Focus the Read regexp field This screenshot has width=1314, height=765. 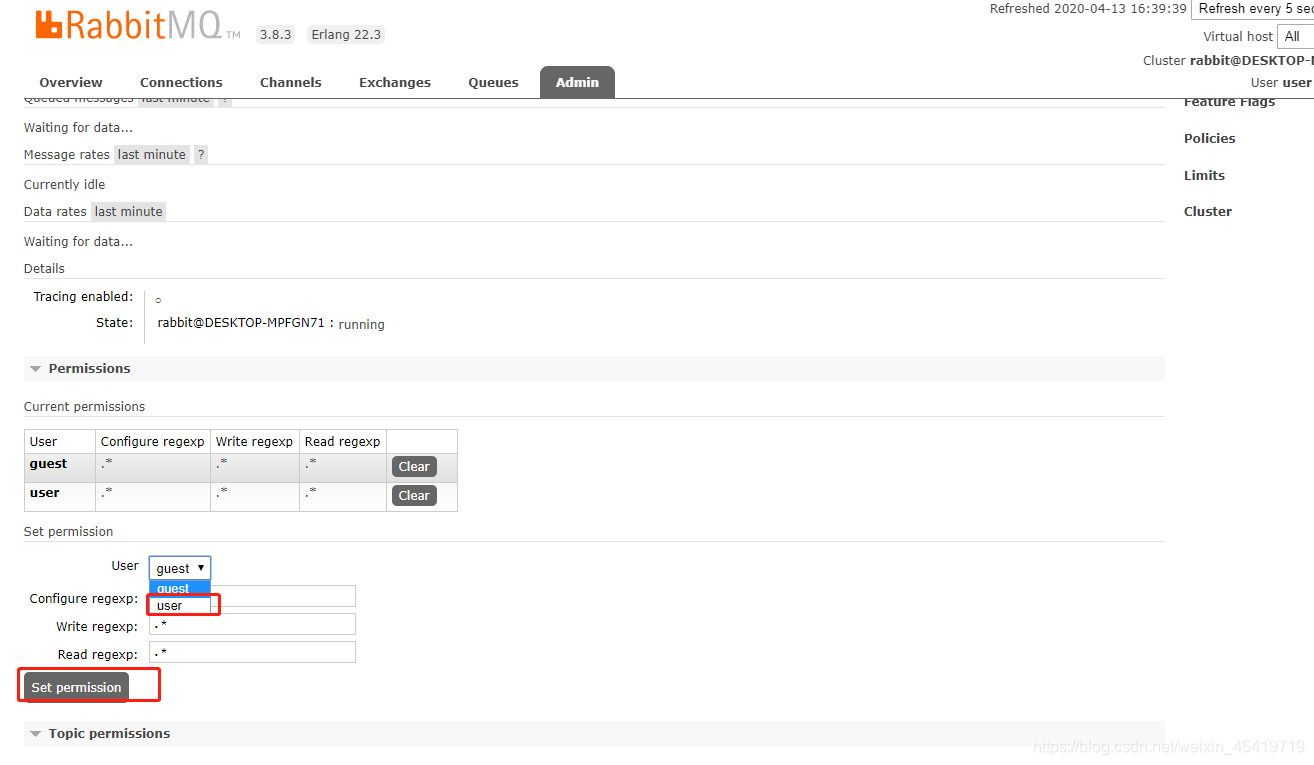pos(252,652)
